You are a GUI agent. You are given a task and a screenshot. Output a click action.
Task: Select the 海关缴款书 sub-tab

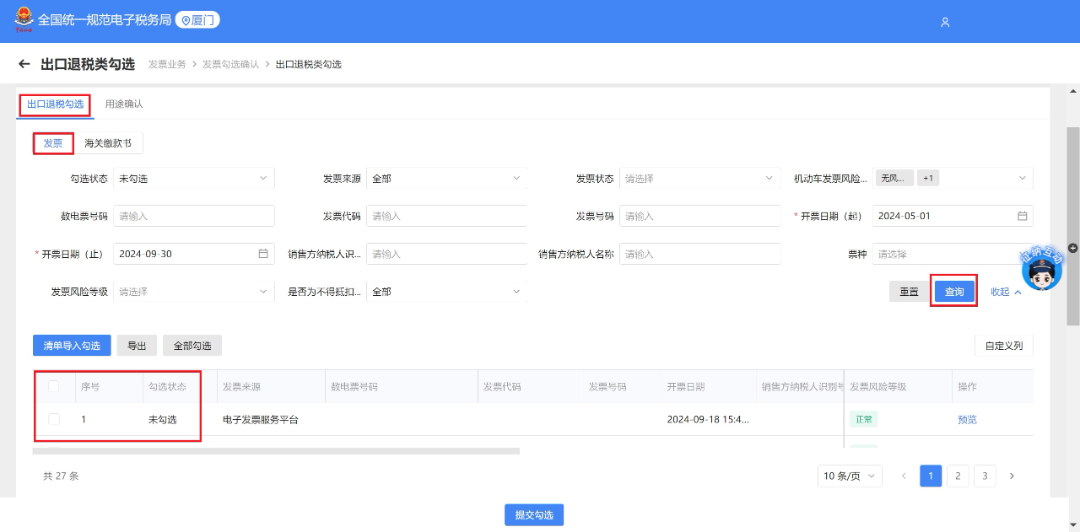(108, 143)
